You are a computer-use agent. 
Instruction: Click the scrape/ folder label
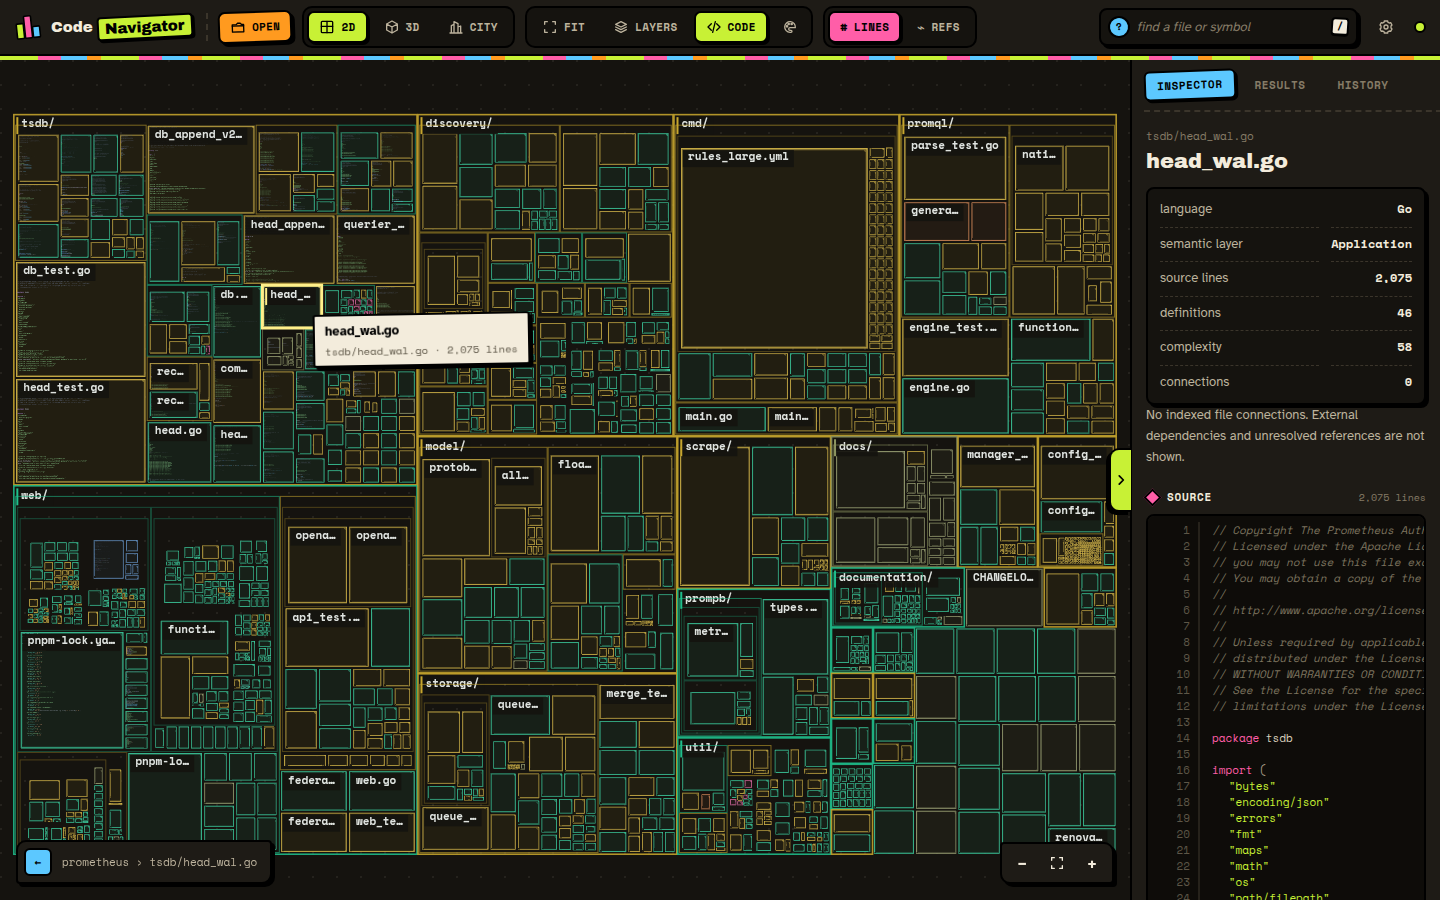pyautogui.click(x=708, y=447)
